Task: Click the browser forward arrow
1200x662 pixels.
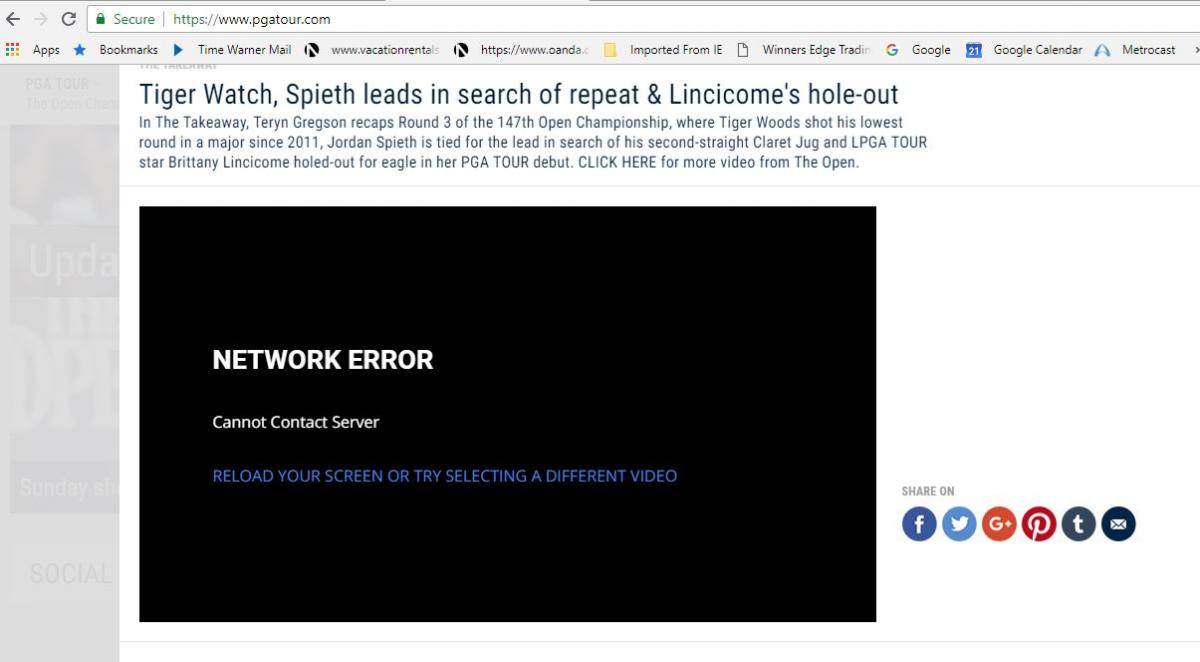Action: [41, 19]
